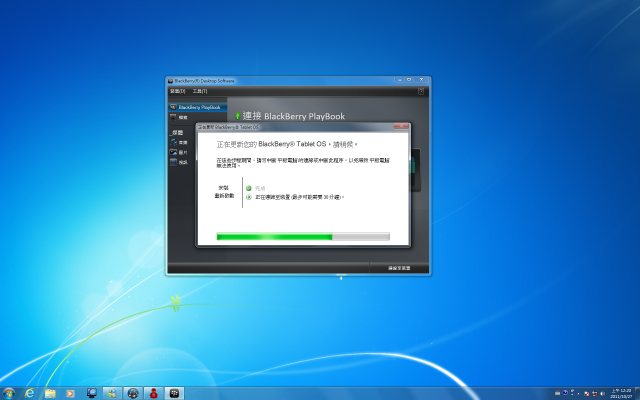Viewport: 640px width, 400px height.
Task: Click the monitor icon on the taskbar
Action: 92,393
